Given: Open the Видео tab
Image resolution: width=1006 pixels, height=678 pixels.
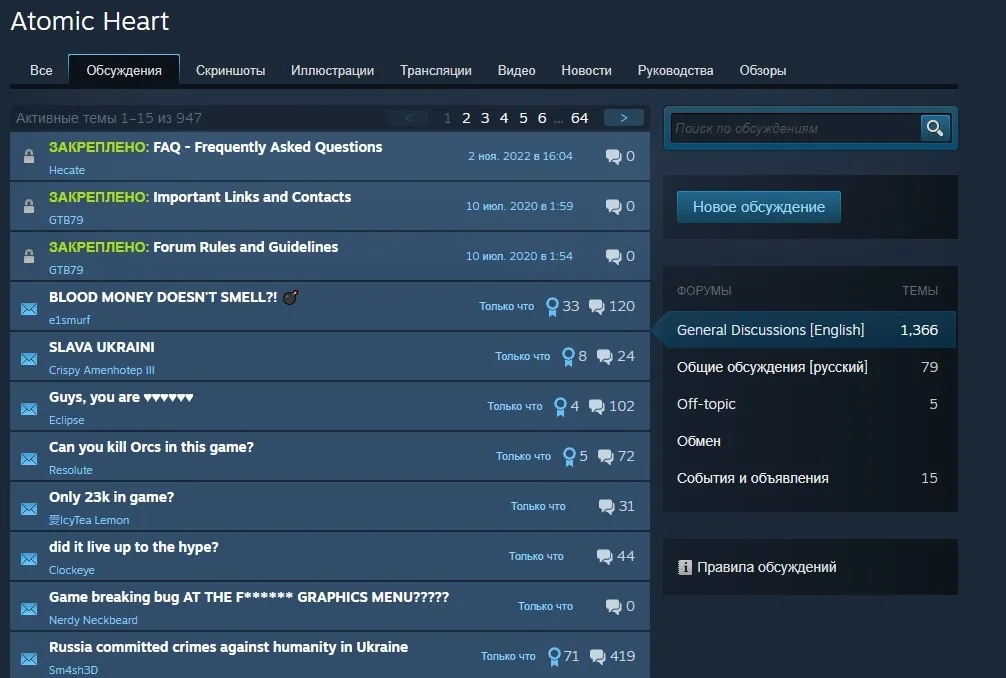Looking at the screenshot, I should coord(516,71).
